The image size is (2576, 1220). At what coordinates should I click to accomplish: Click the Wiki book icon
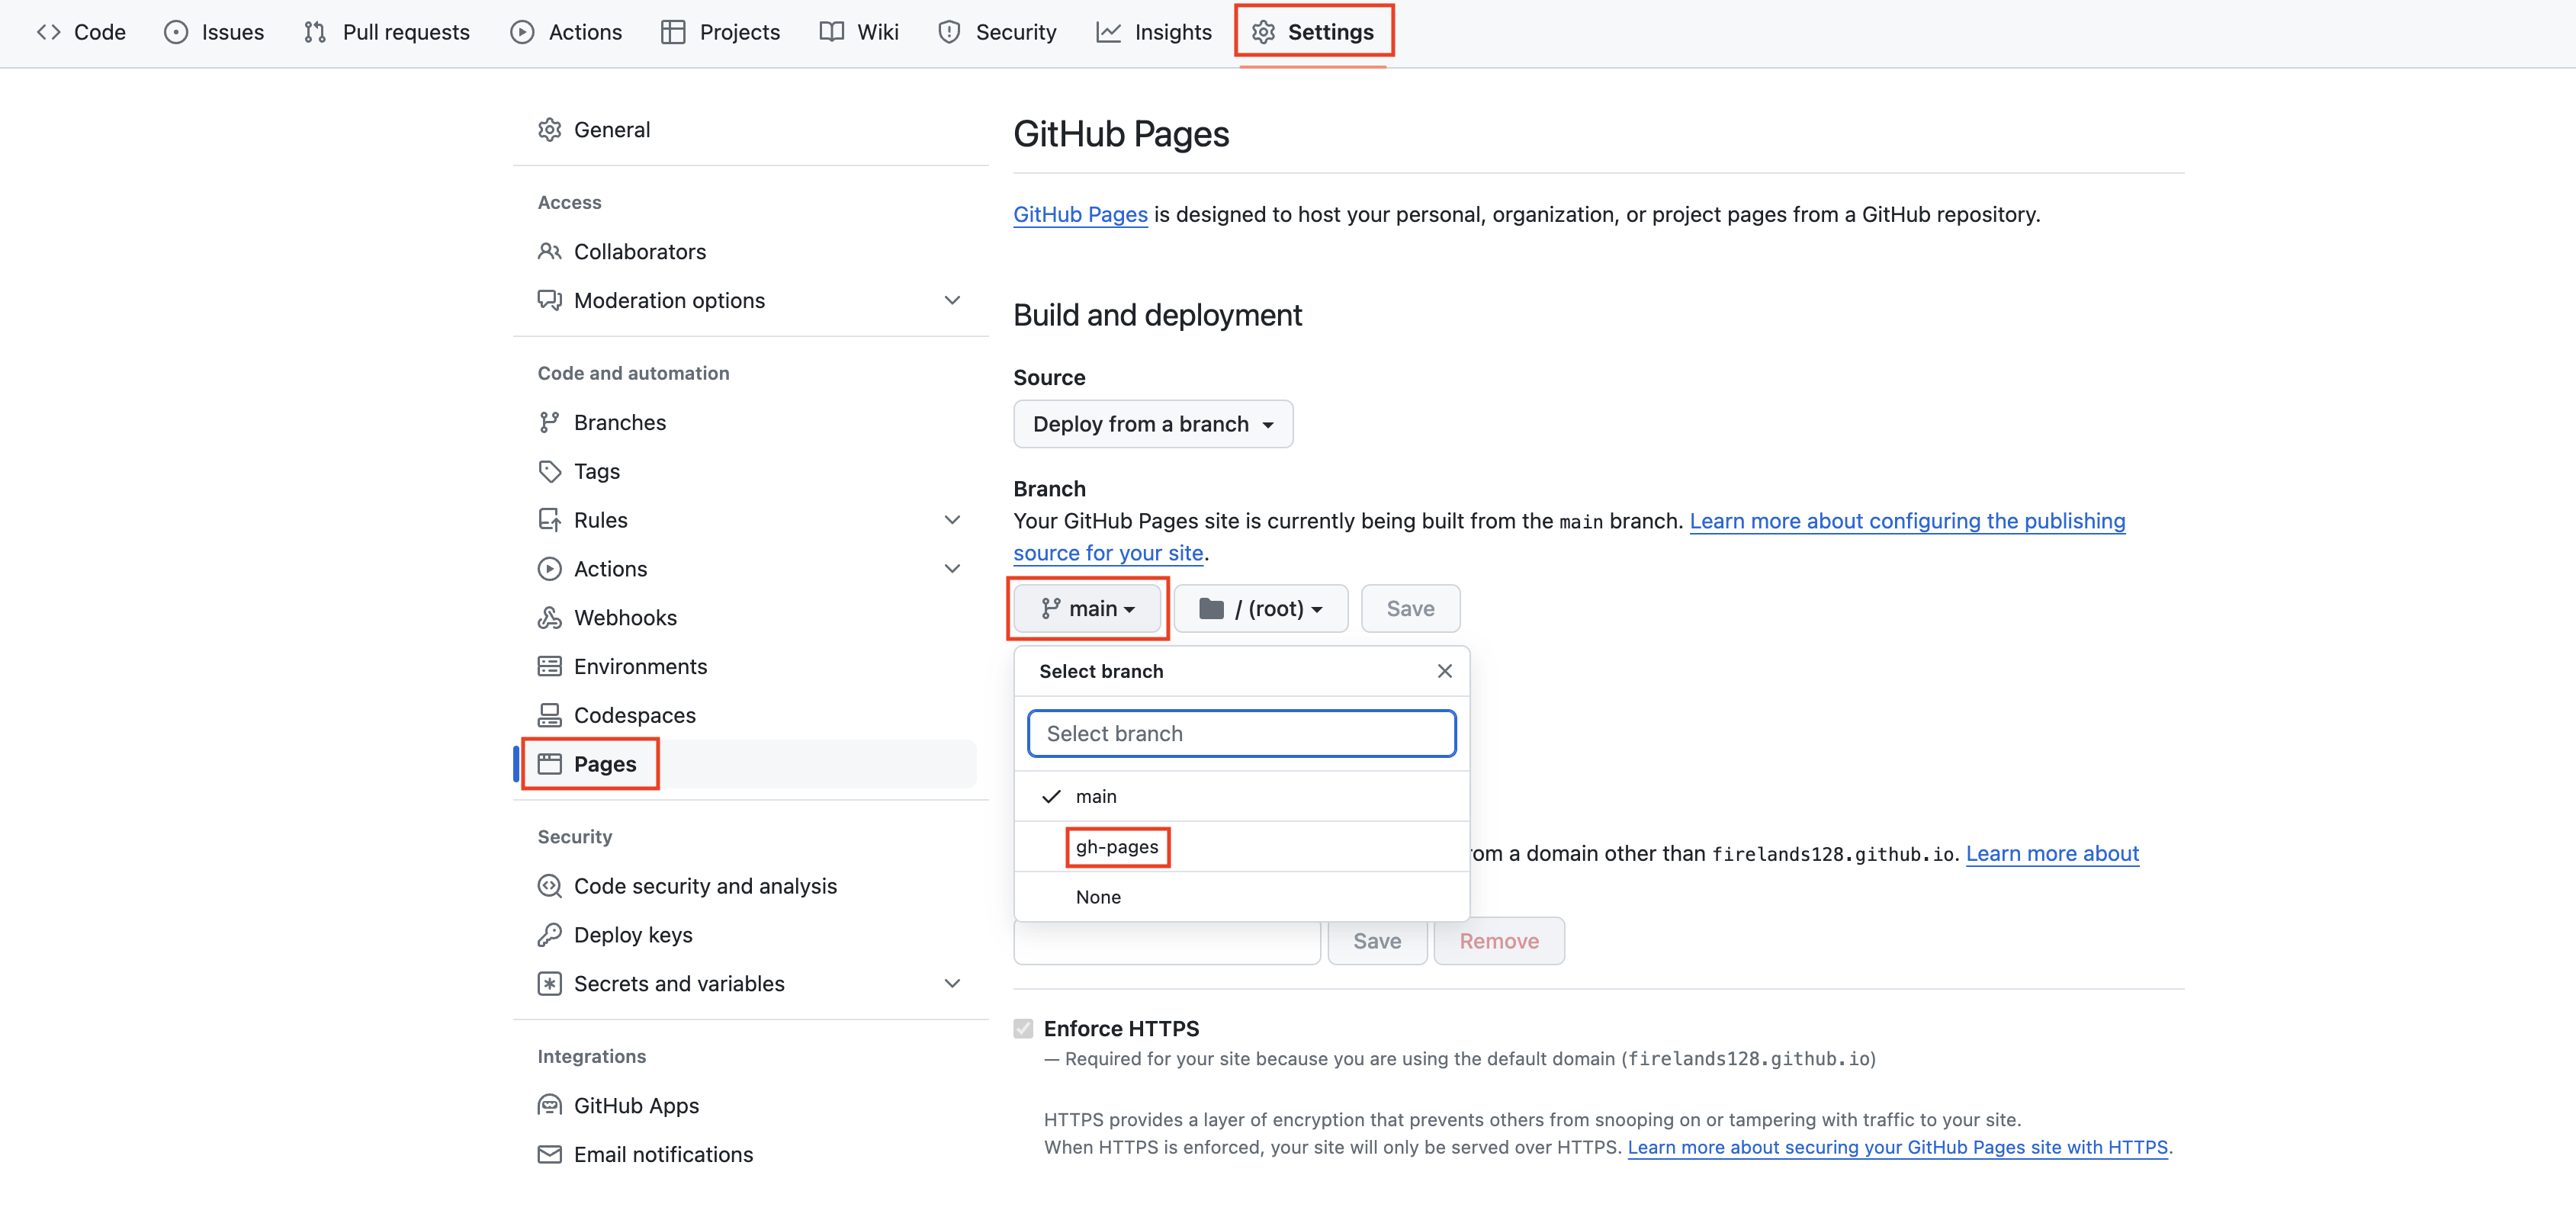(831, 32)
